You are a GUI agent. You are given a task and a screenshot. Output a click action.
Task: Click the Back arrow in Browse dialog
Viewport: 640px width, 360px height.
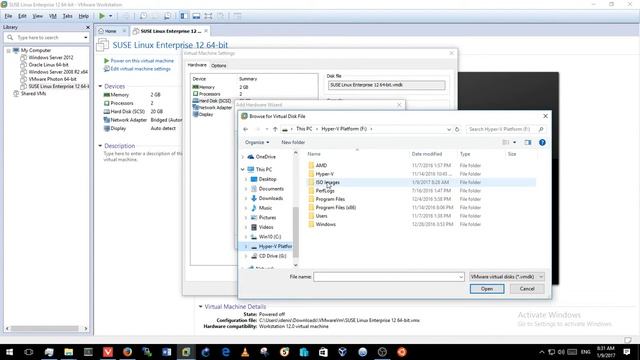246,129
